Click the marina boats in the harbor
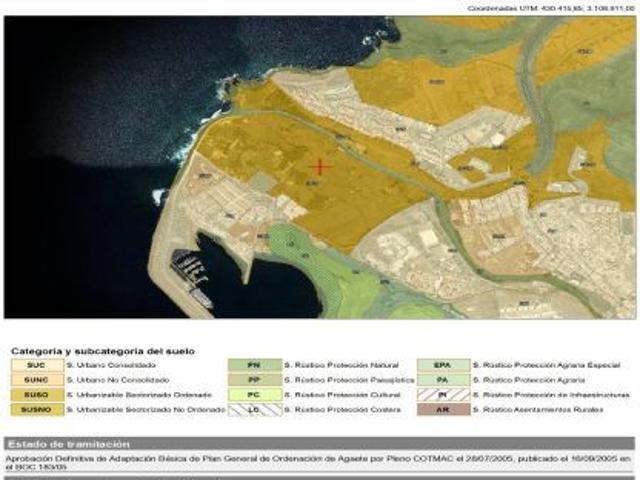This screenshot has height=480, width=640. click(x=190, y=270)
